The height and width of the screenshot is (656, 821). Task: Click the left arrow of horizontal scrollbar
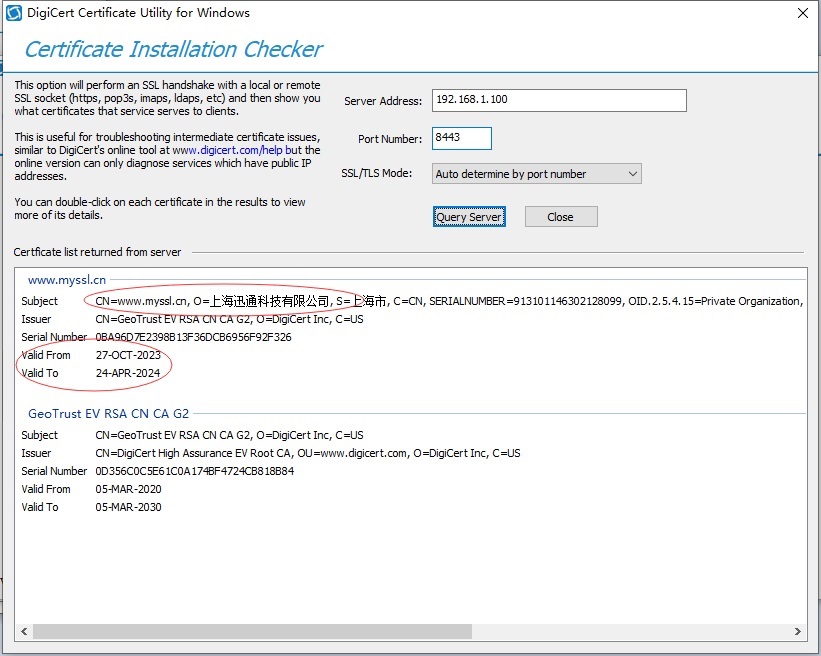24,631
